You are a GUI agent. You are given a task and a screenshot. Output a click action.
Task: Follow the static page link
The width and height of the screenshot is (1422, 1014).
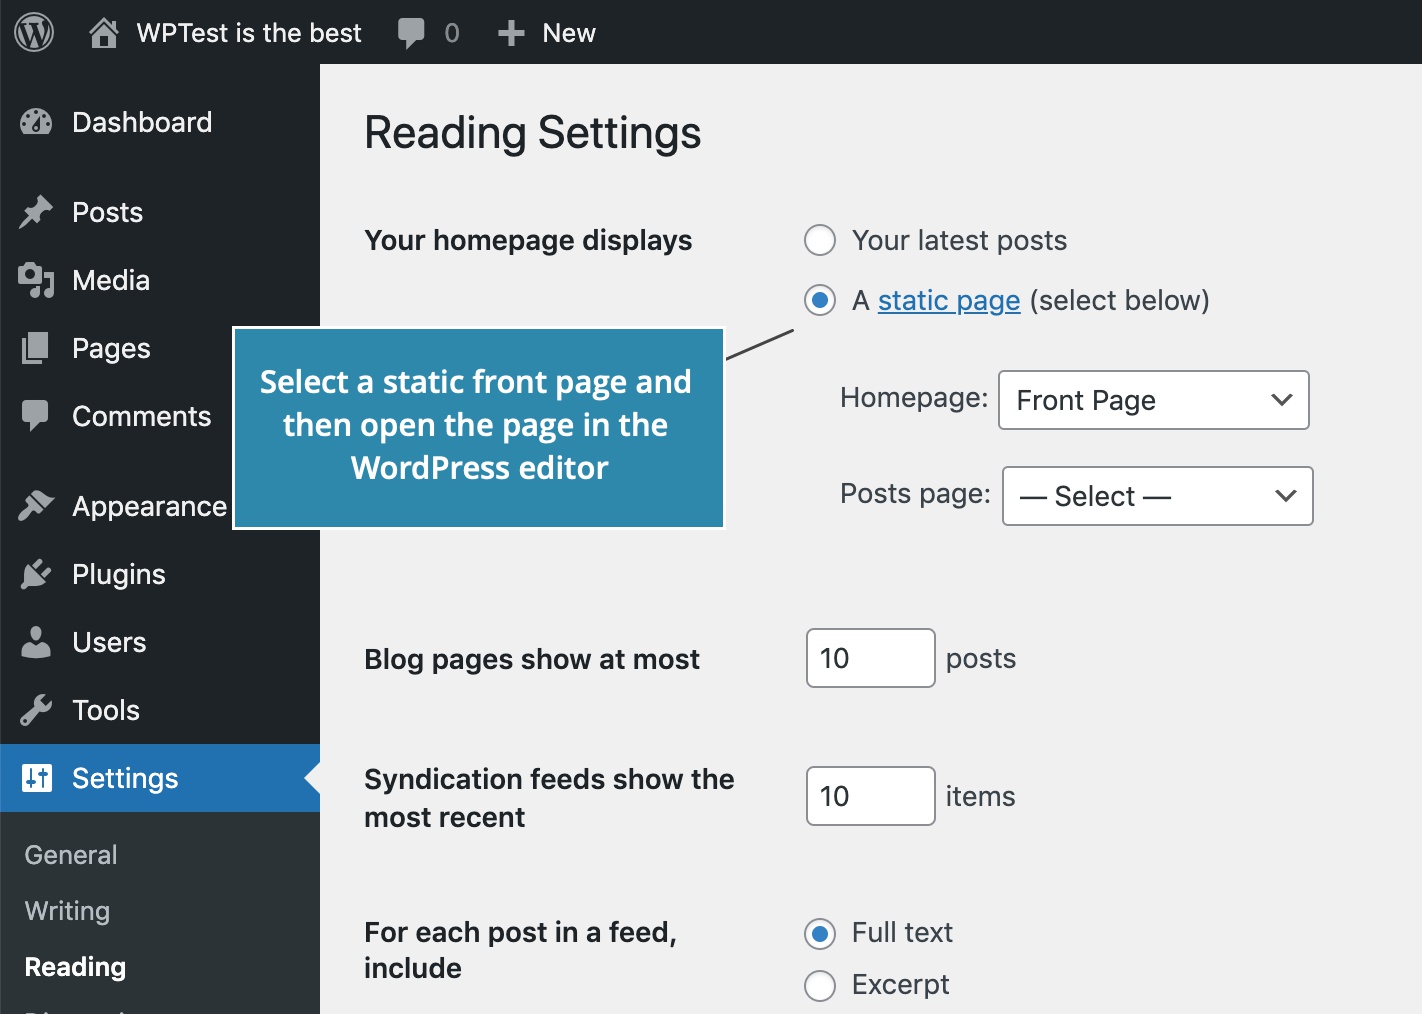[x=949, y=300]
